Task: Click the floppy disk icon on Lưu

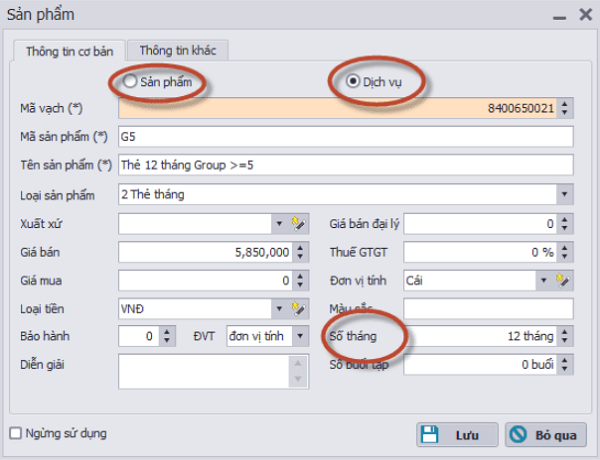Action: [430, 435]
